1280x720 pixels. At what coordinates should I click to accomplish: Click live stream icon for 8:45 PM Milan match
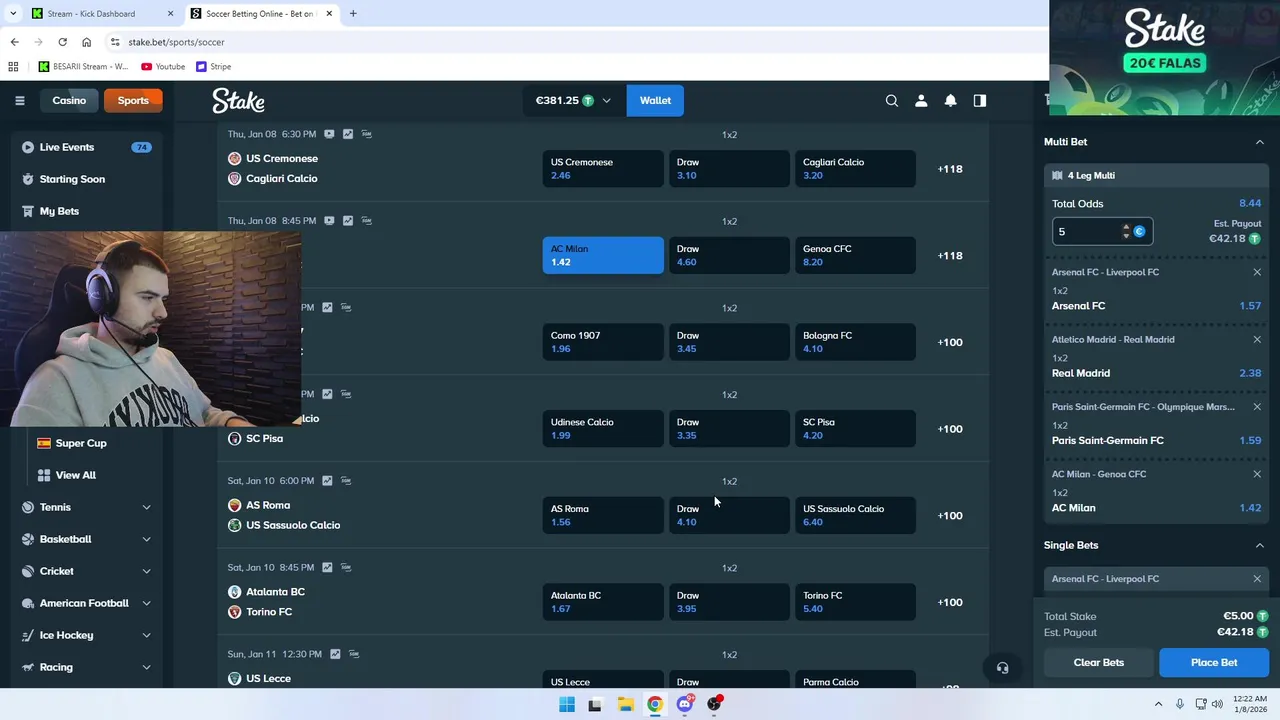(329, 221)
